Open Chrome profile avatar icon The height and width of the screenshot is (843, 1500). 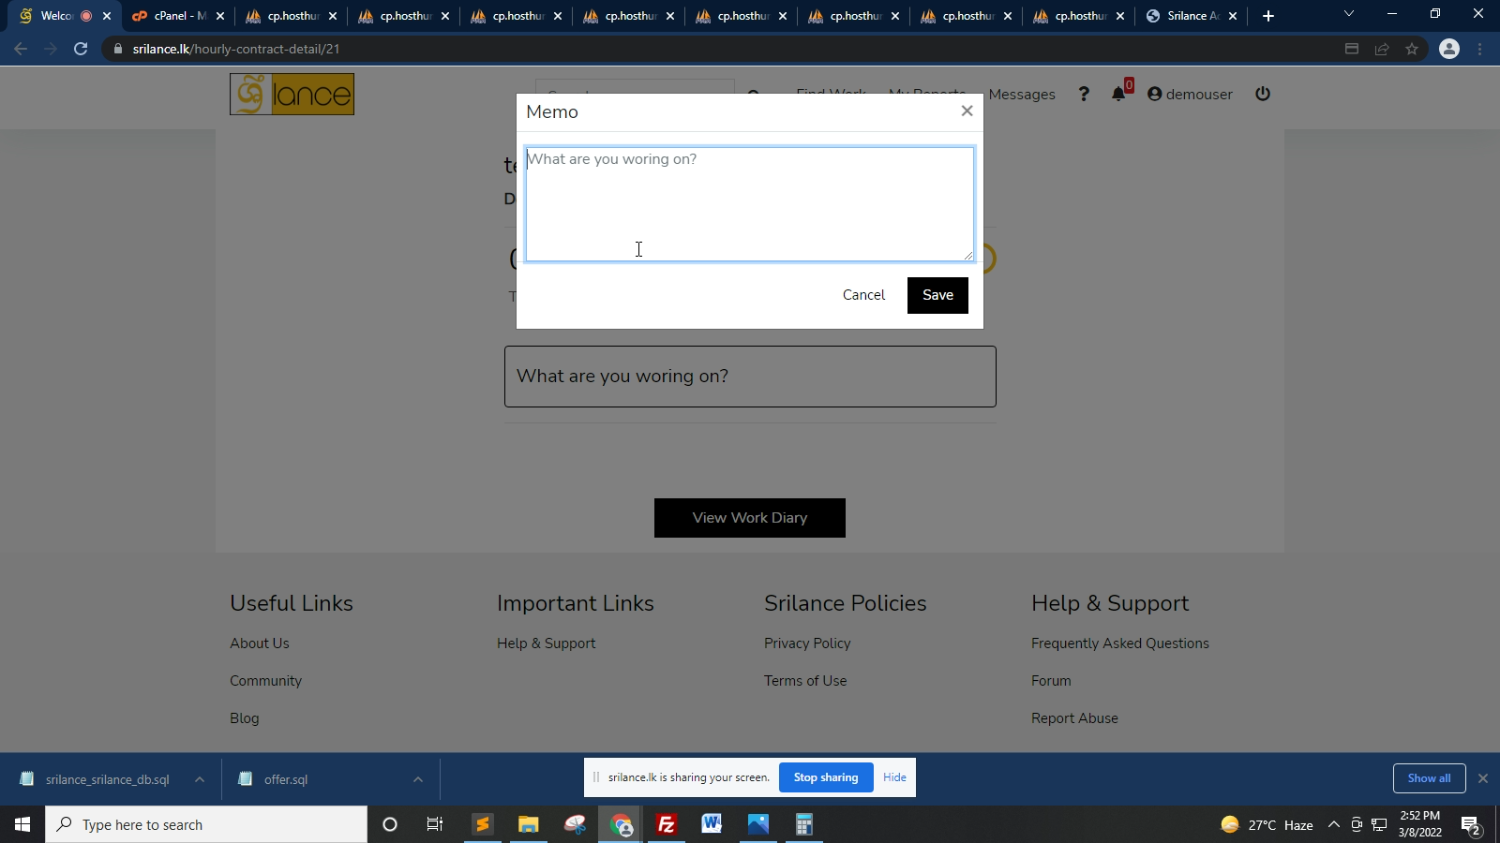click(1449, 49)
